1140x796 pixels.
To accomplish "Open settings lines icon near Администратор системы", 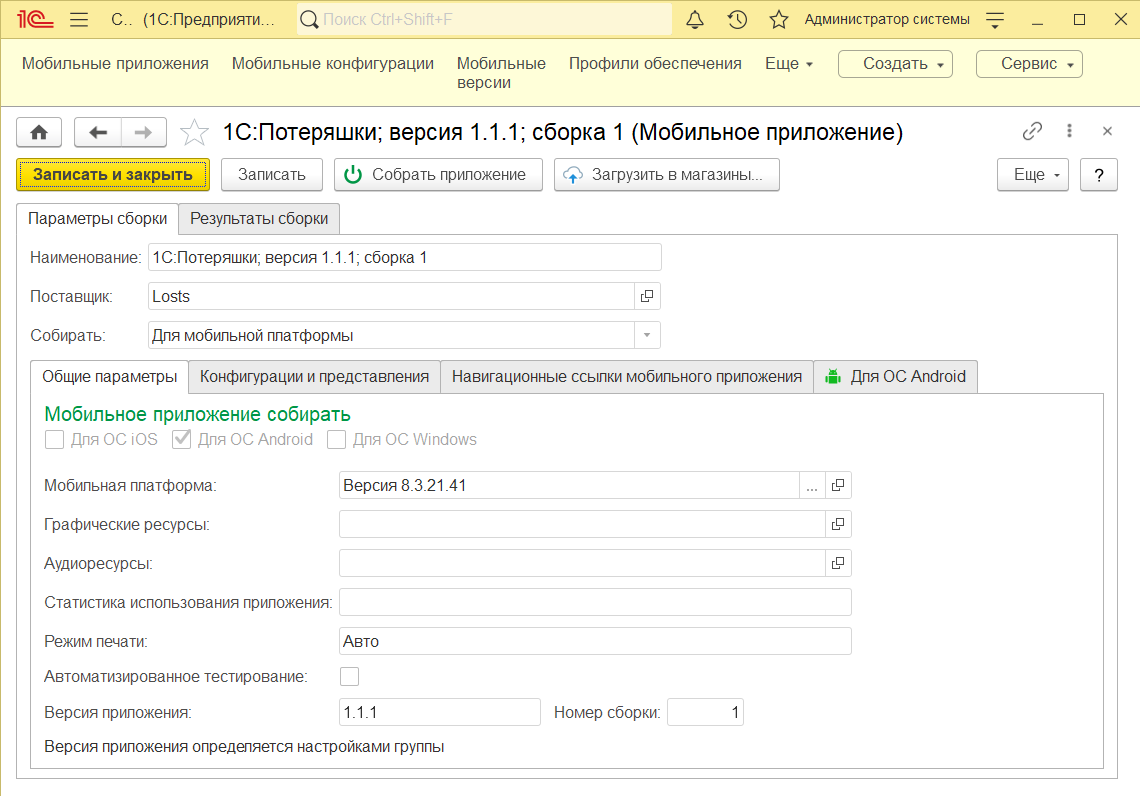I will point(995,20).
